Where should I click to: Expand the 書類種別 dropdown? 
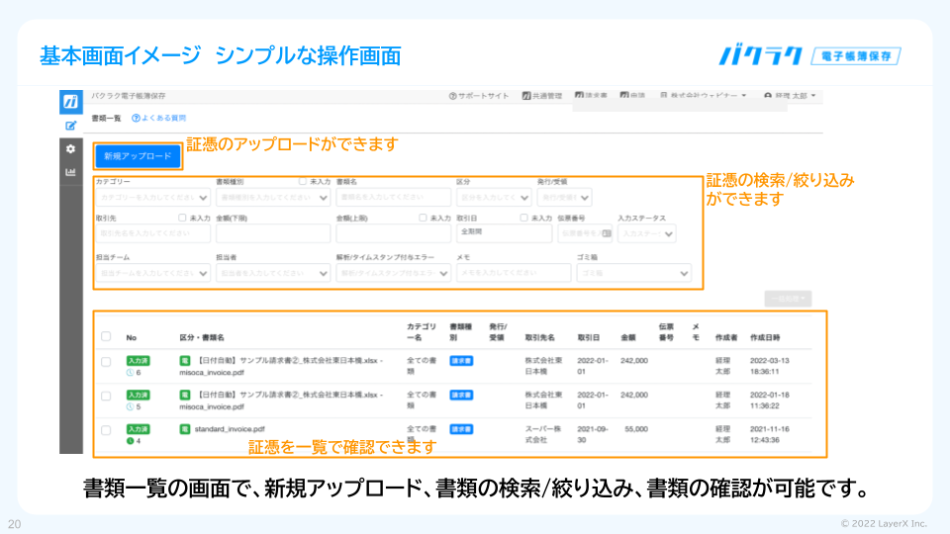click(273, 198)
